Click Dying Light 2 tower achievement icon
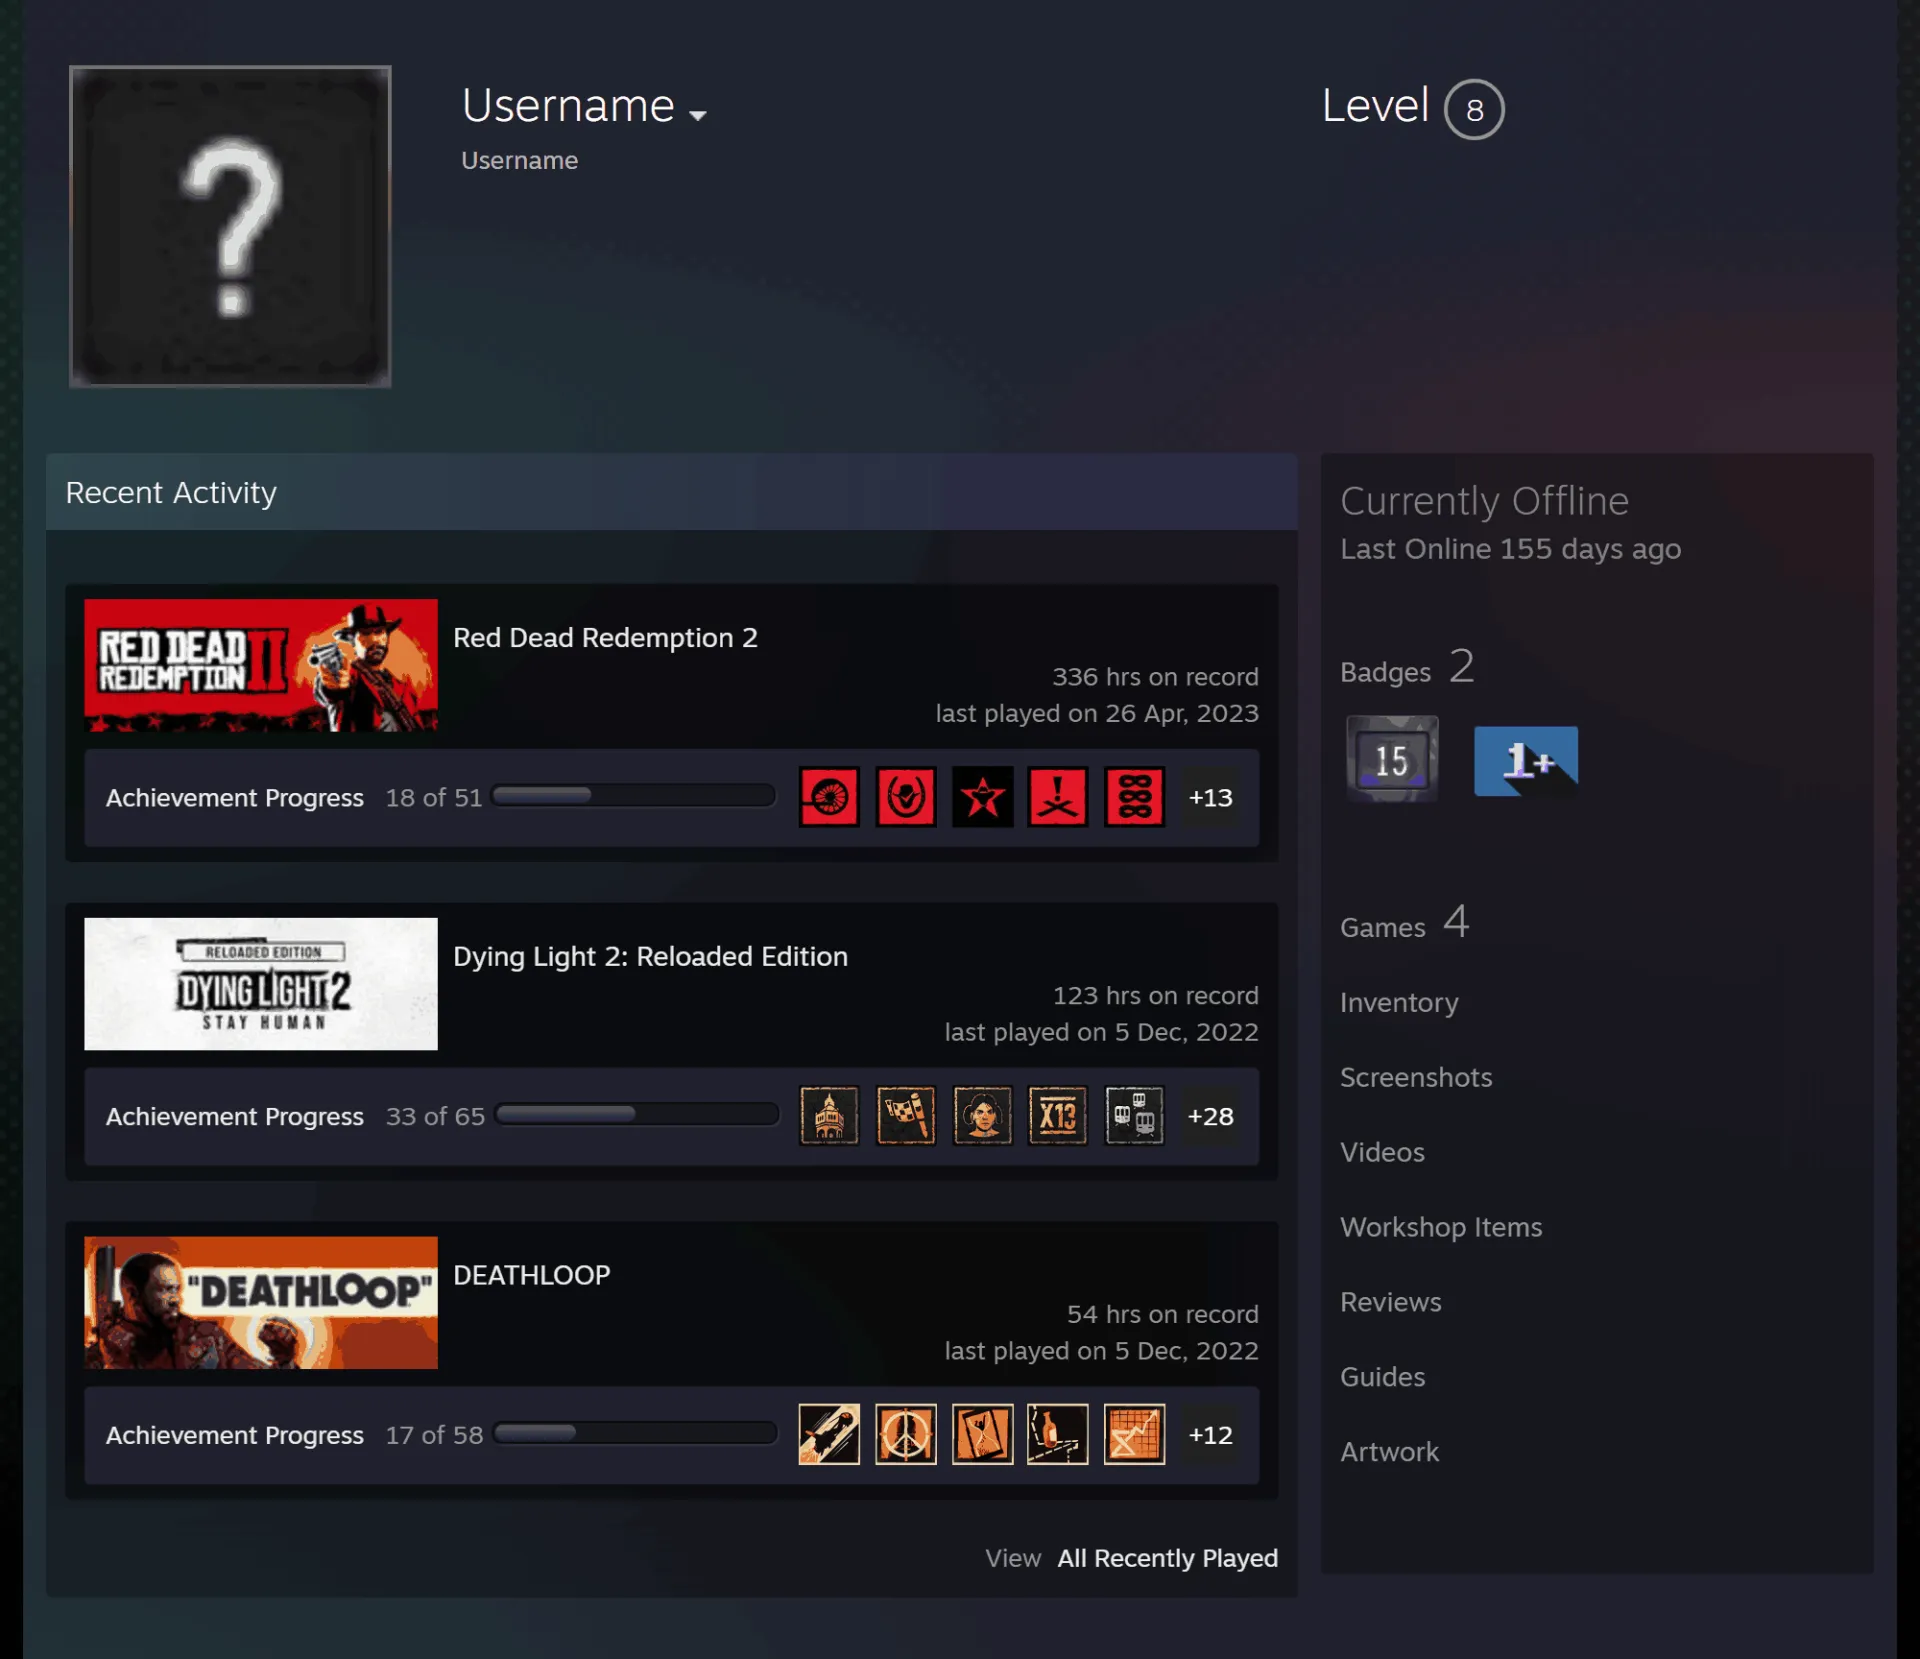The height and width of the screenshot is (1659, 1920). point(829,1115)
